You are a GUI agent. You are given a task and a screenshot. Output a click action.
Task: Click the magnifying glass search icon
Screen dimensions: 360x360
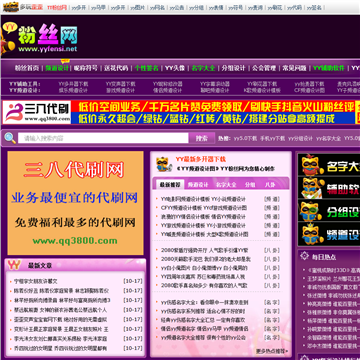(x=10, y=138)
